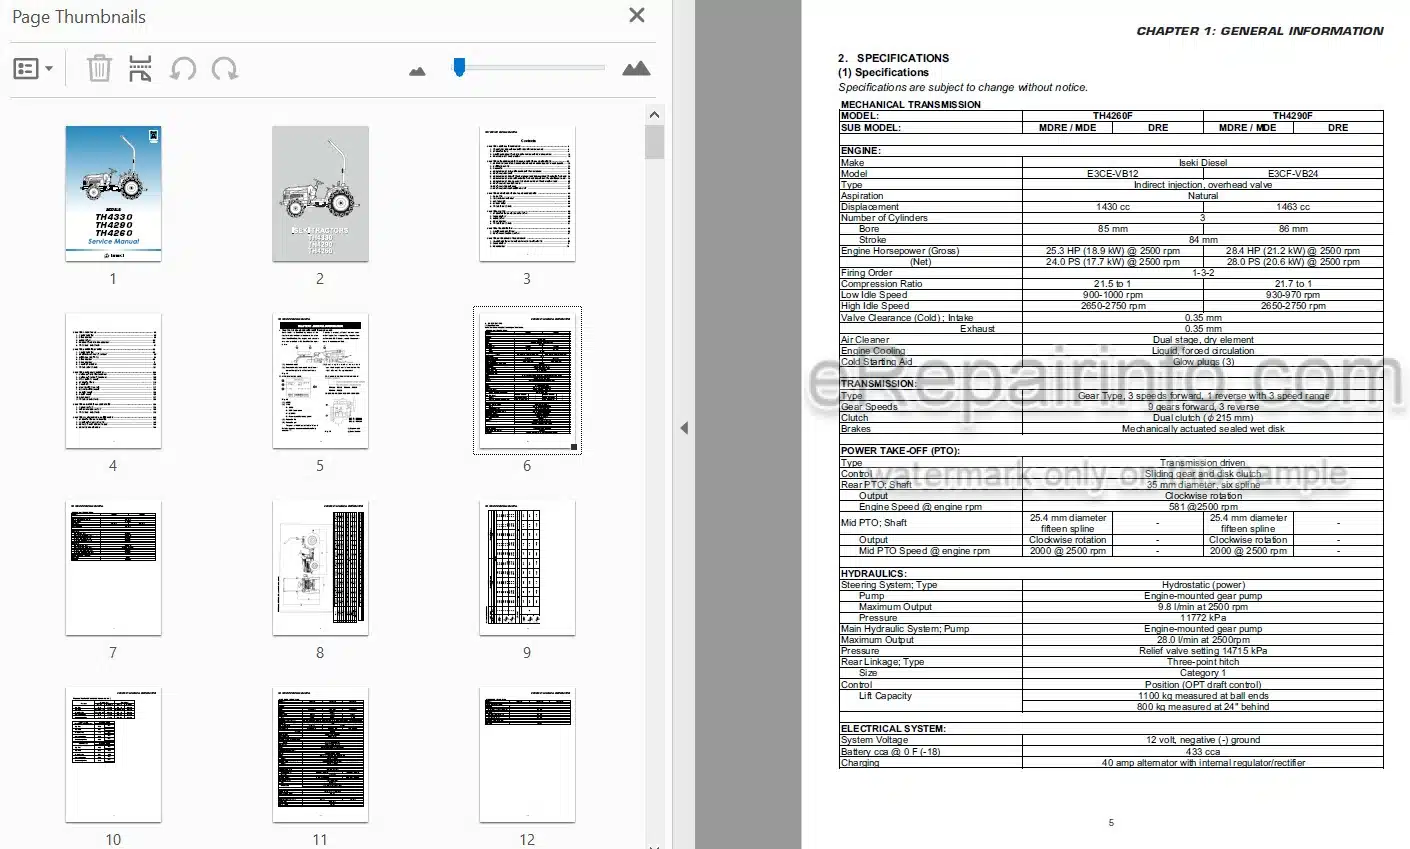Click the 'Three-point hitch' value

point(1202,662)
